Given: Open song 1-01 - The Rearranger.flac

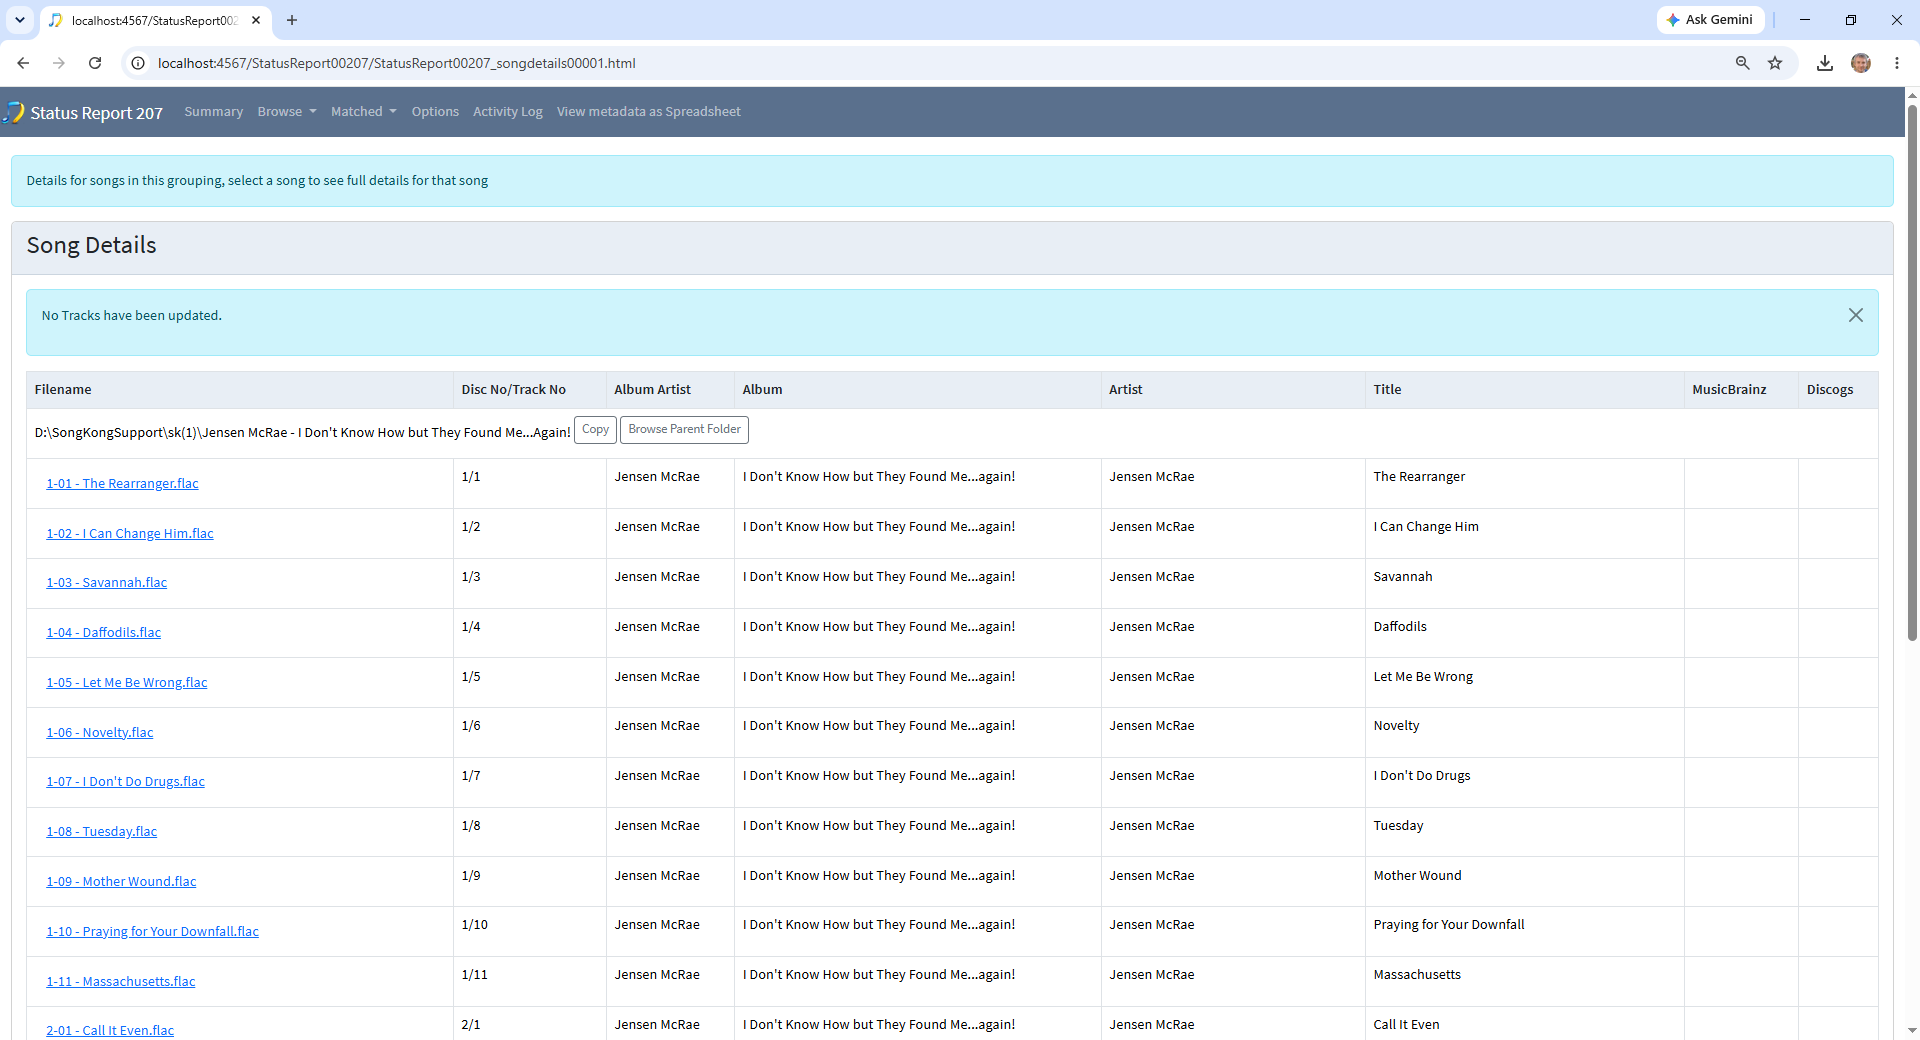Looking at the screenshot, I should 122,484.
